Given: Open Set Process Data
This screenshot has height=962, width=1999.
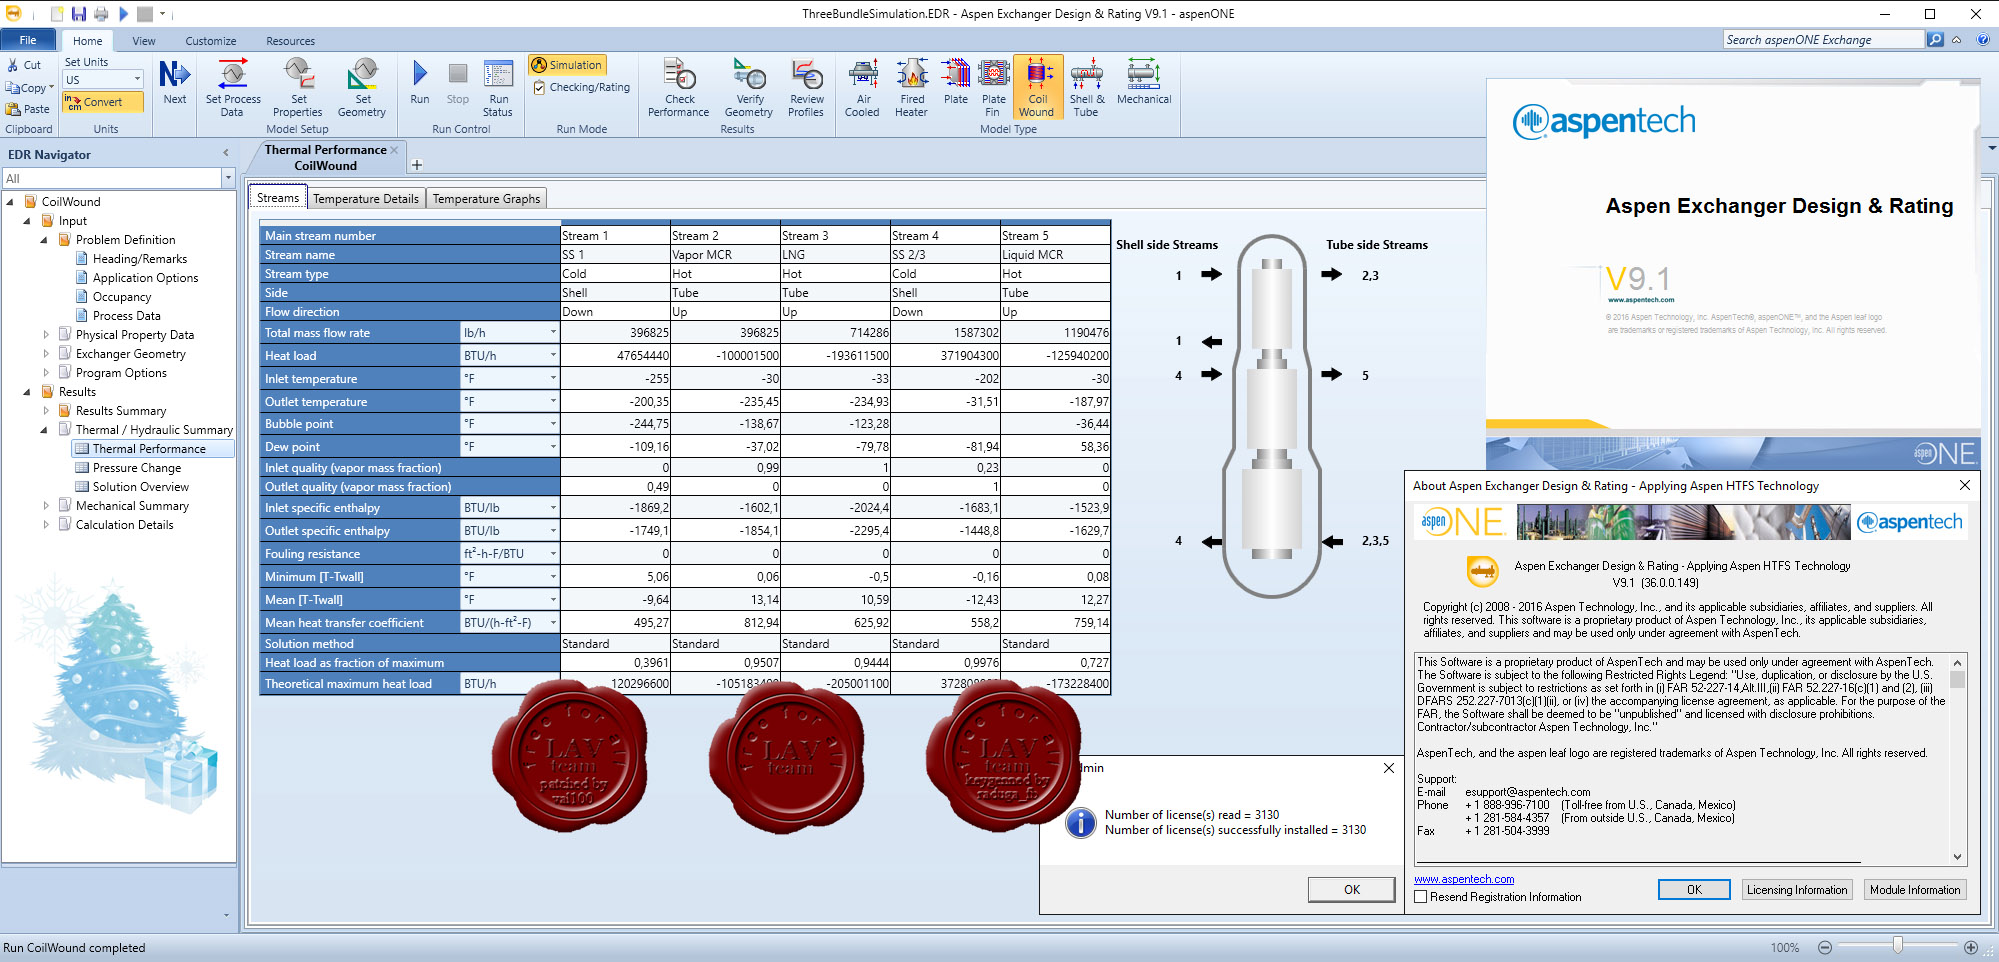Looking at the screenshot, I should click(233, 88).
